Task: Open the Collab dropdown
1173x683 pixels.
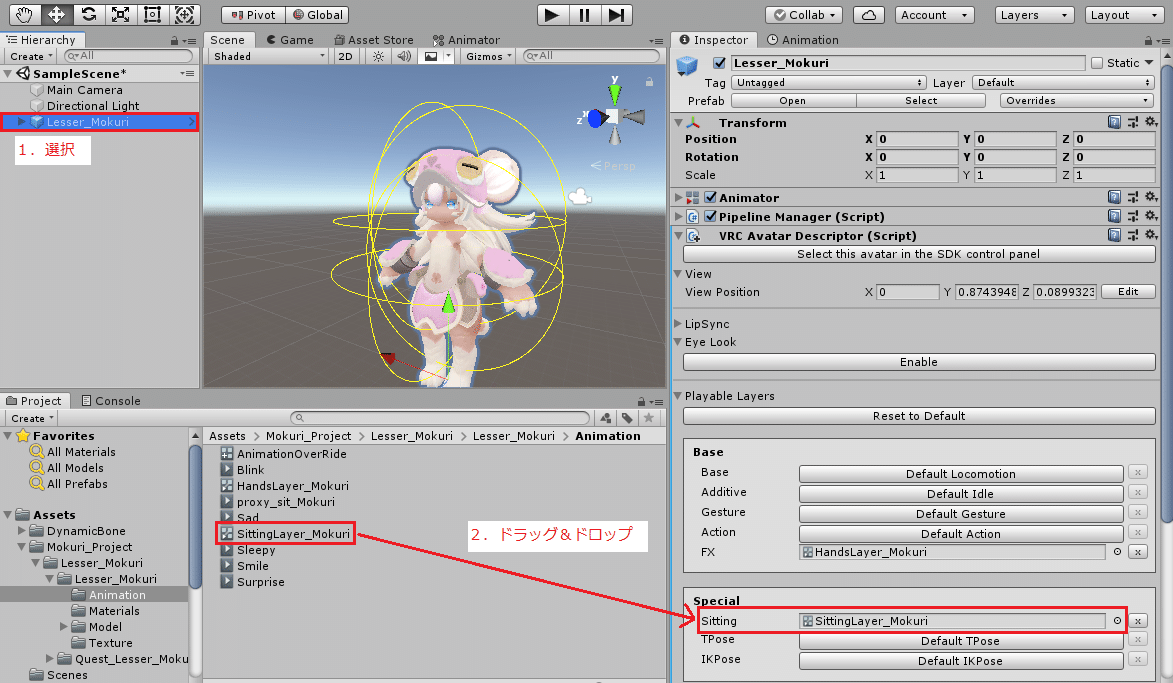Action: click(x=804, y=15)
